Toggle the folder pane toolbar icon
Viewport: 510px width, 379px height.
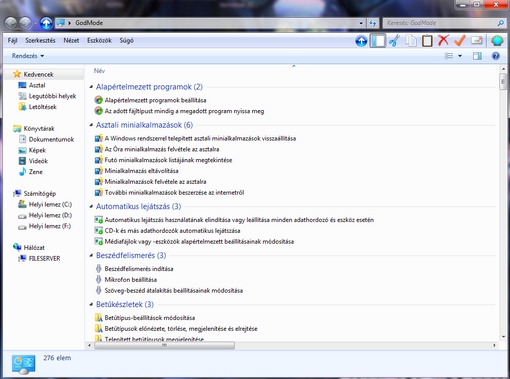[x=378, y=41]
